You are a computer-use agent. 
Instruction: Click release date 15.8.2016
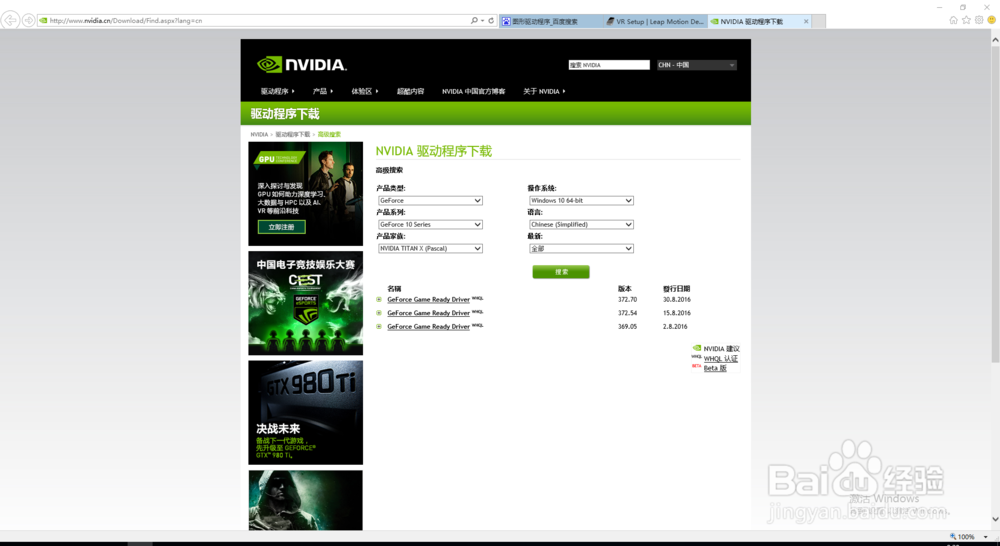[x=677, y=313]
